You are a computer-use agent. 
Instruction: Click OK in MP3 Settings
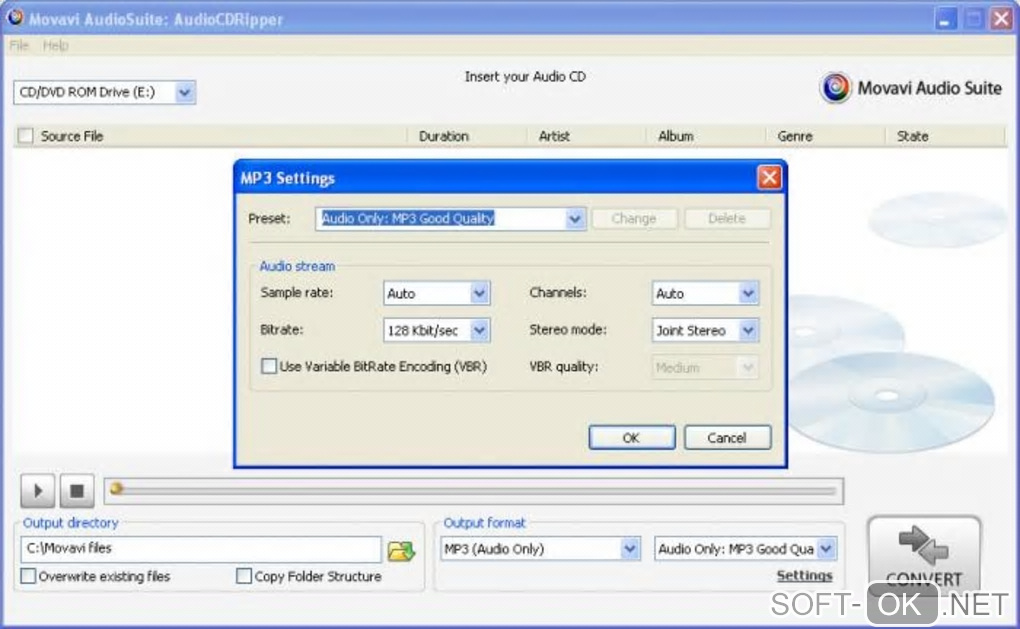(632, 438)
